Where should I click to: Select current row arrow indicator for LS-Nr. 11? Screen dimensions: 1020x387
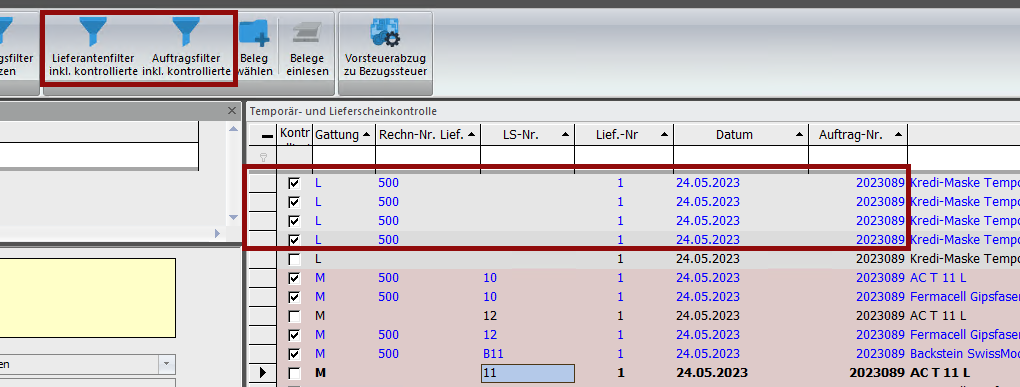coord(263,373)
